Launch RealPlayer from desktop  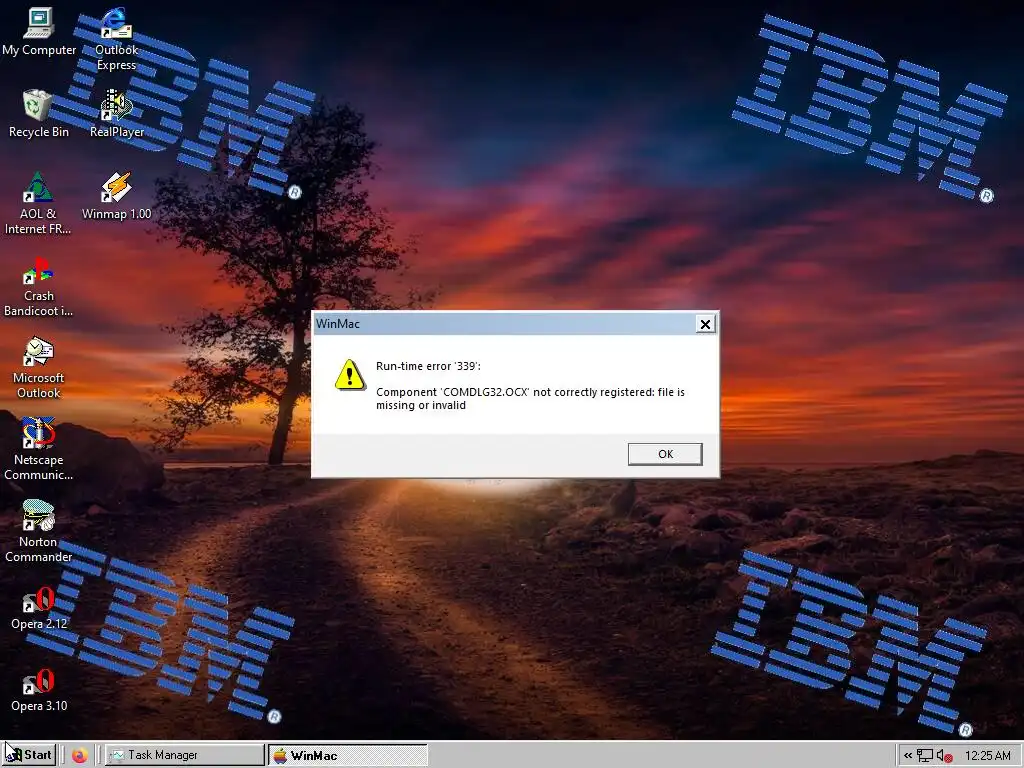[x=116, y=114]
